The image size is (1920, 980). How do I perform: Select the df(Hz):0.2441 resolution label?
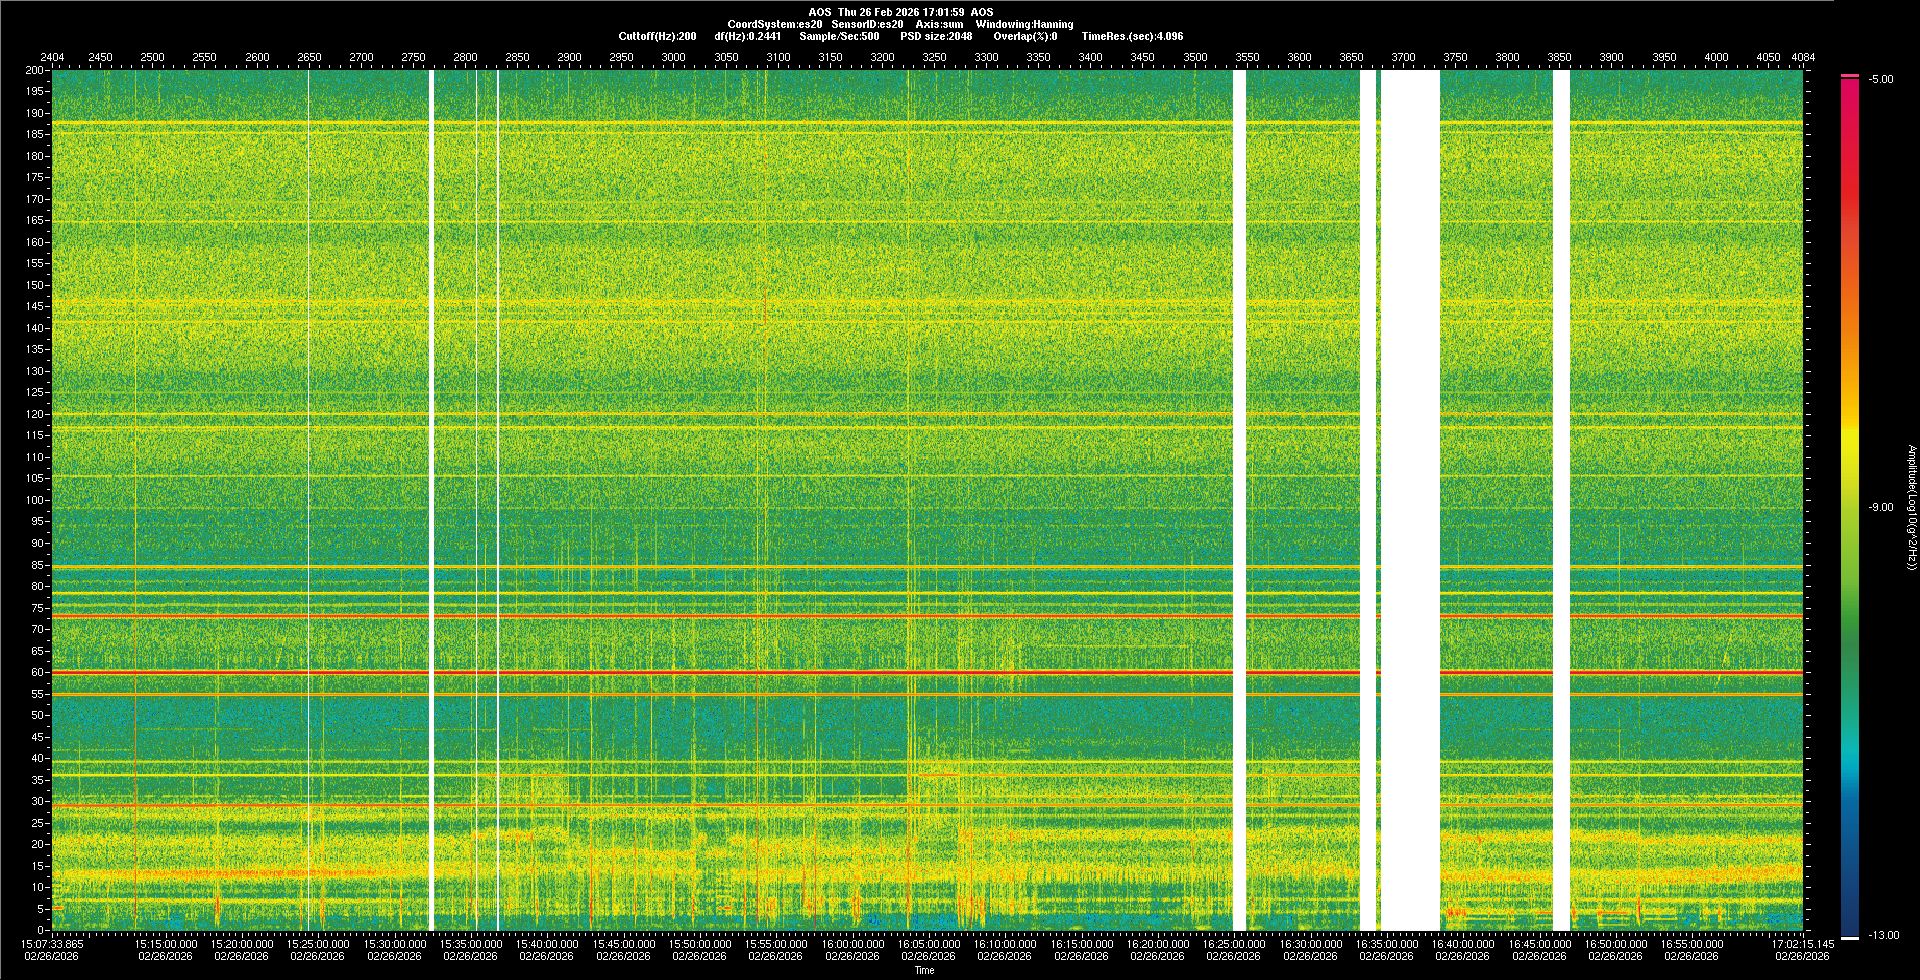coord(747,36)
